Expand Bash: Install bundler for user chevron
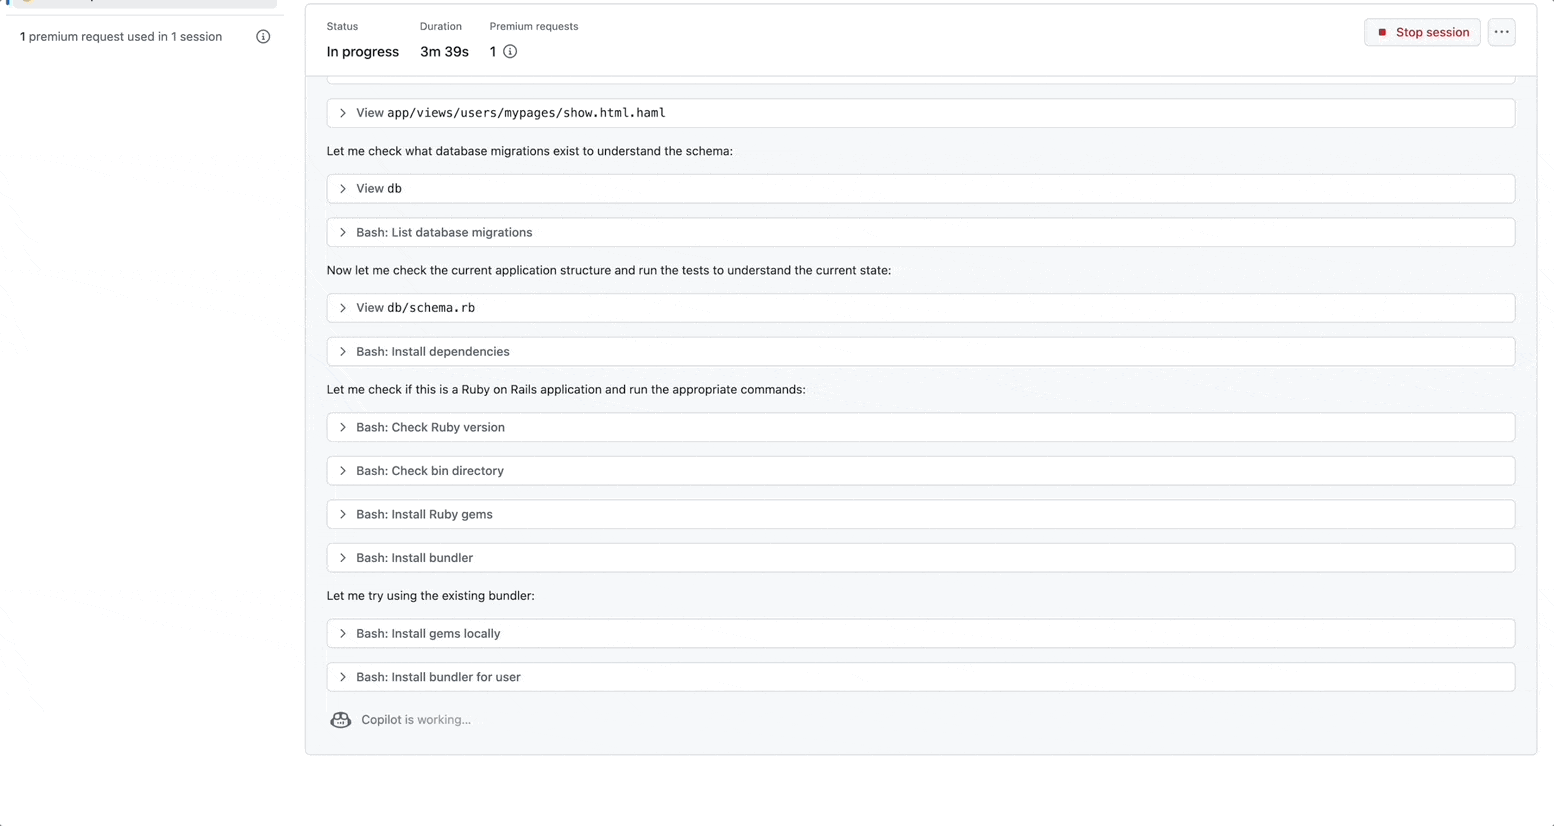 [343, 677]
